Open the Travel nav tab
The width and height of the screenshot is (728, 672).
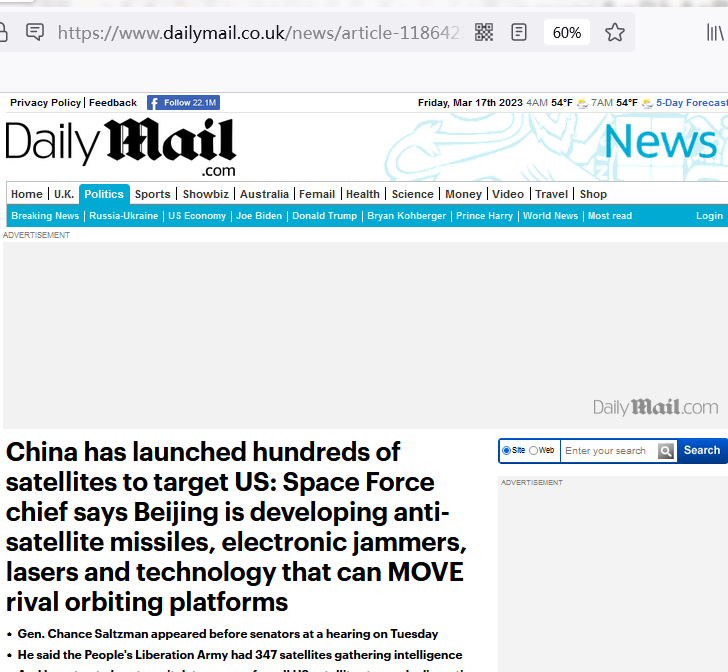[x=552, y=194]
